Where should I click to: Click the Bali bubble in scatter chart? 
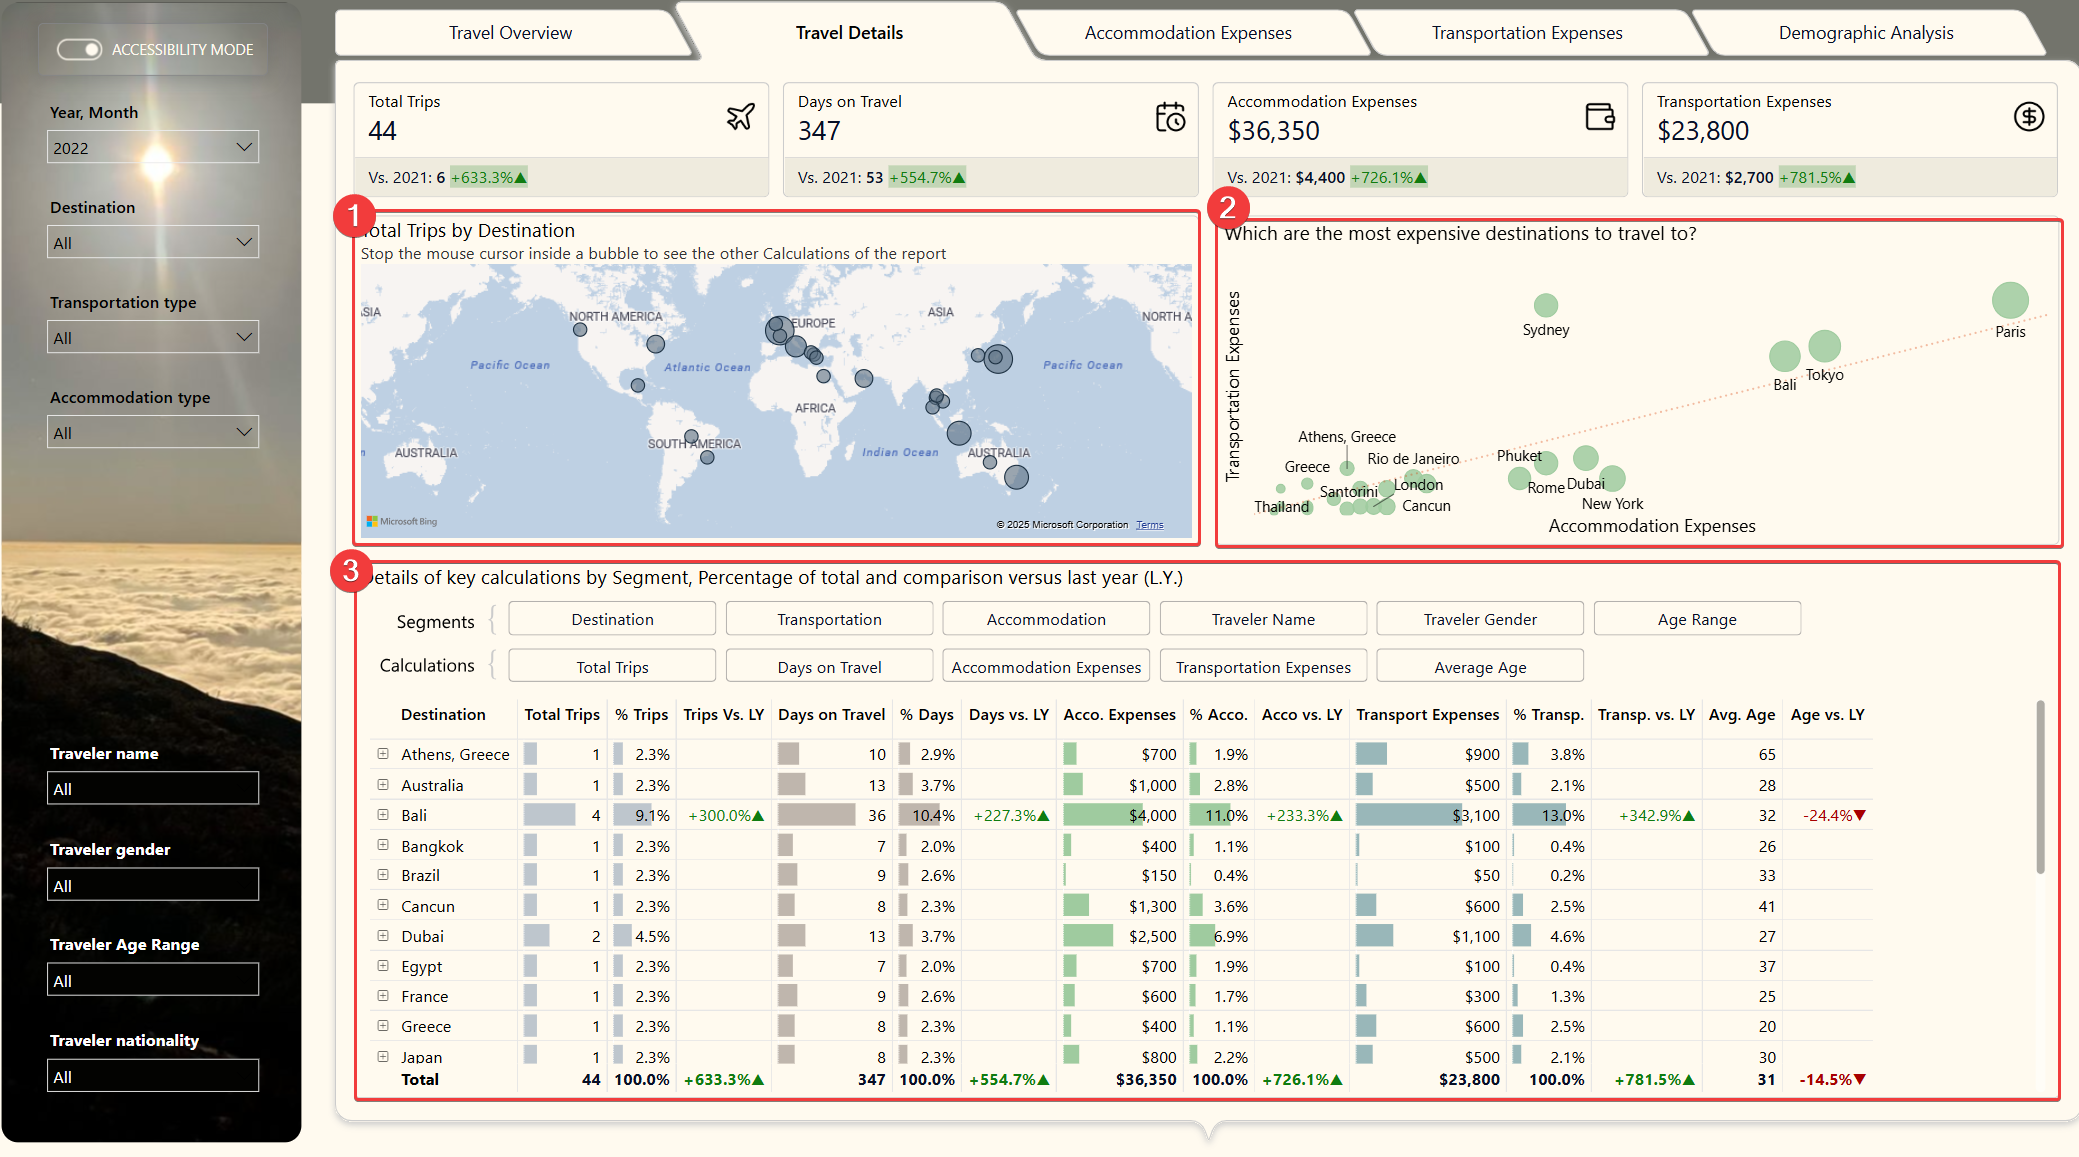tap(1785, 356)
